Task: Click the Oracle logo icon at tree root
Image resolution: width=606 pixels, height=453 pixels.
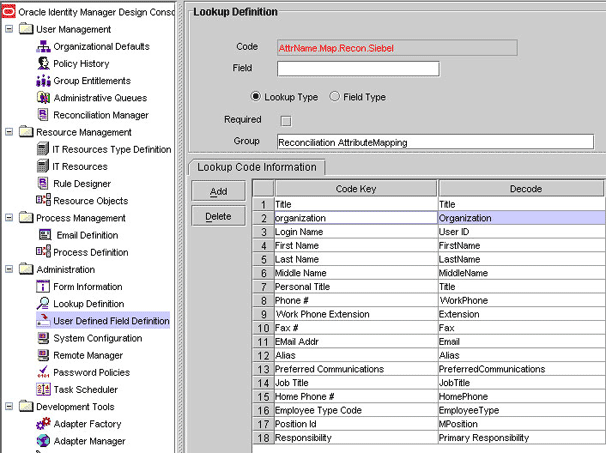Action: pos(9,12)
